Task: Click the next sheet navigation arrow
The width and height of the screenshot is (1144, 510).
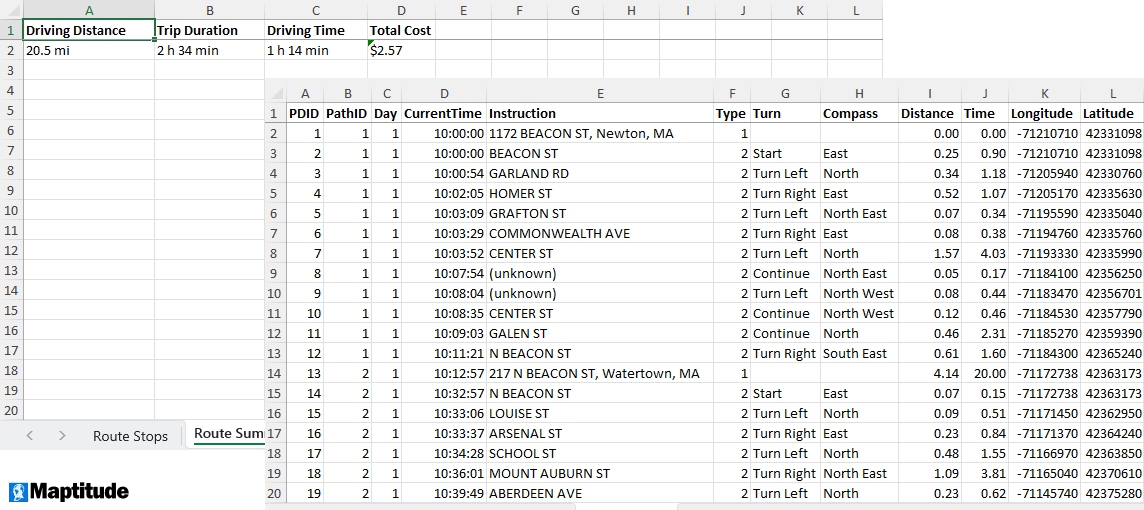Action: click(x=62, y=435)
